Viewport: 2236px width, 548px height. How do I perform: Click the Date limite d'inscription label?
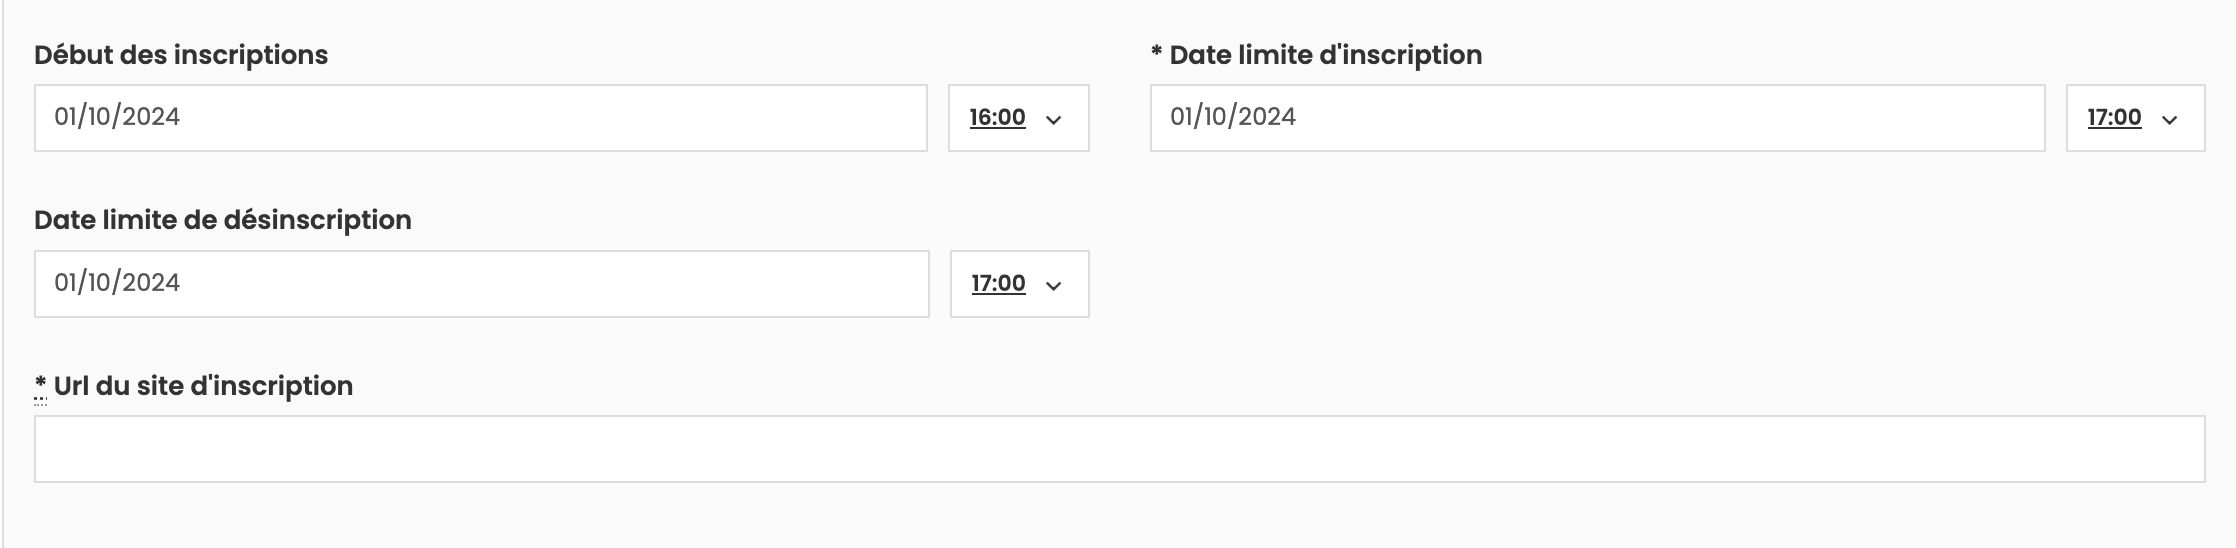(1325, 55)
